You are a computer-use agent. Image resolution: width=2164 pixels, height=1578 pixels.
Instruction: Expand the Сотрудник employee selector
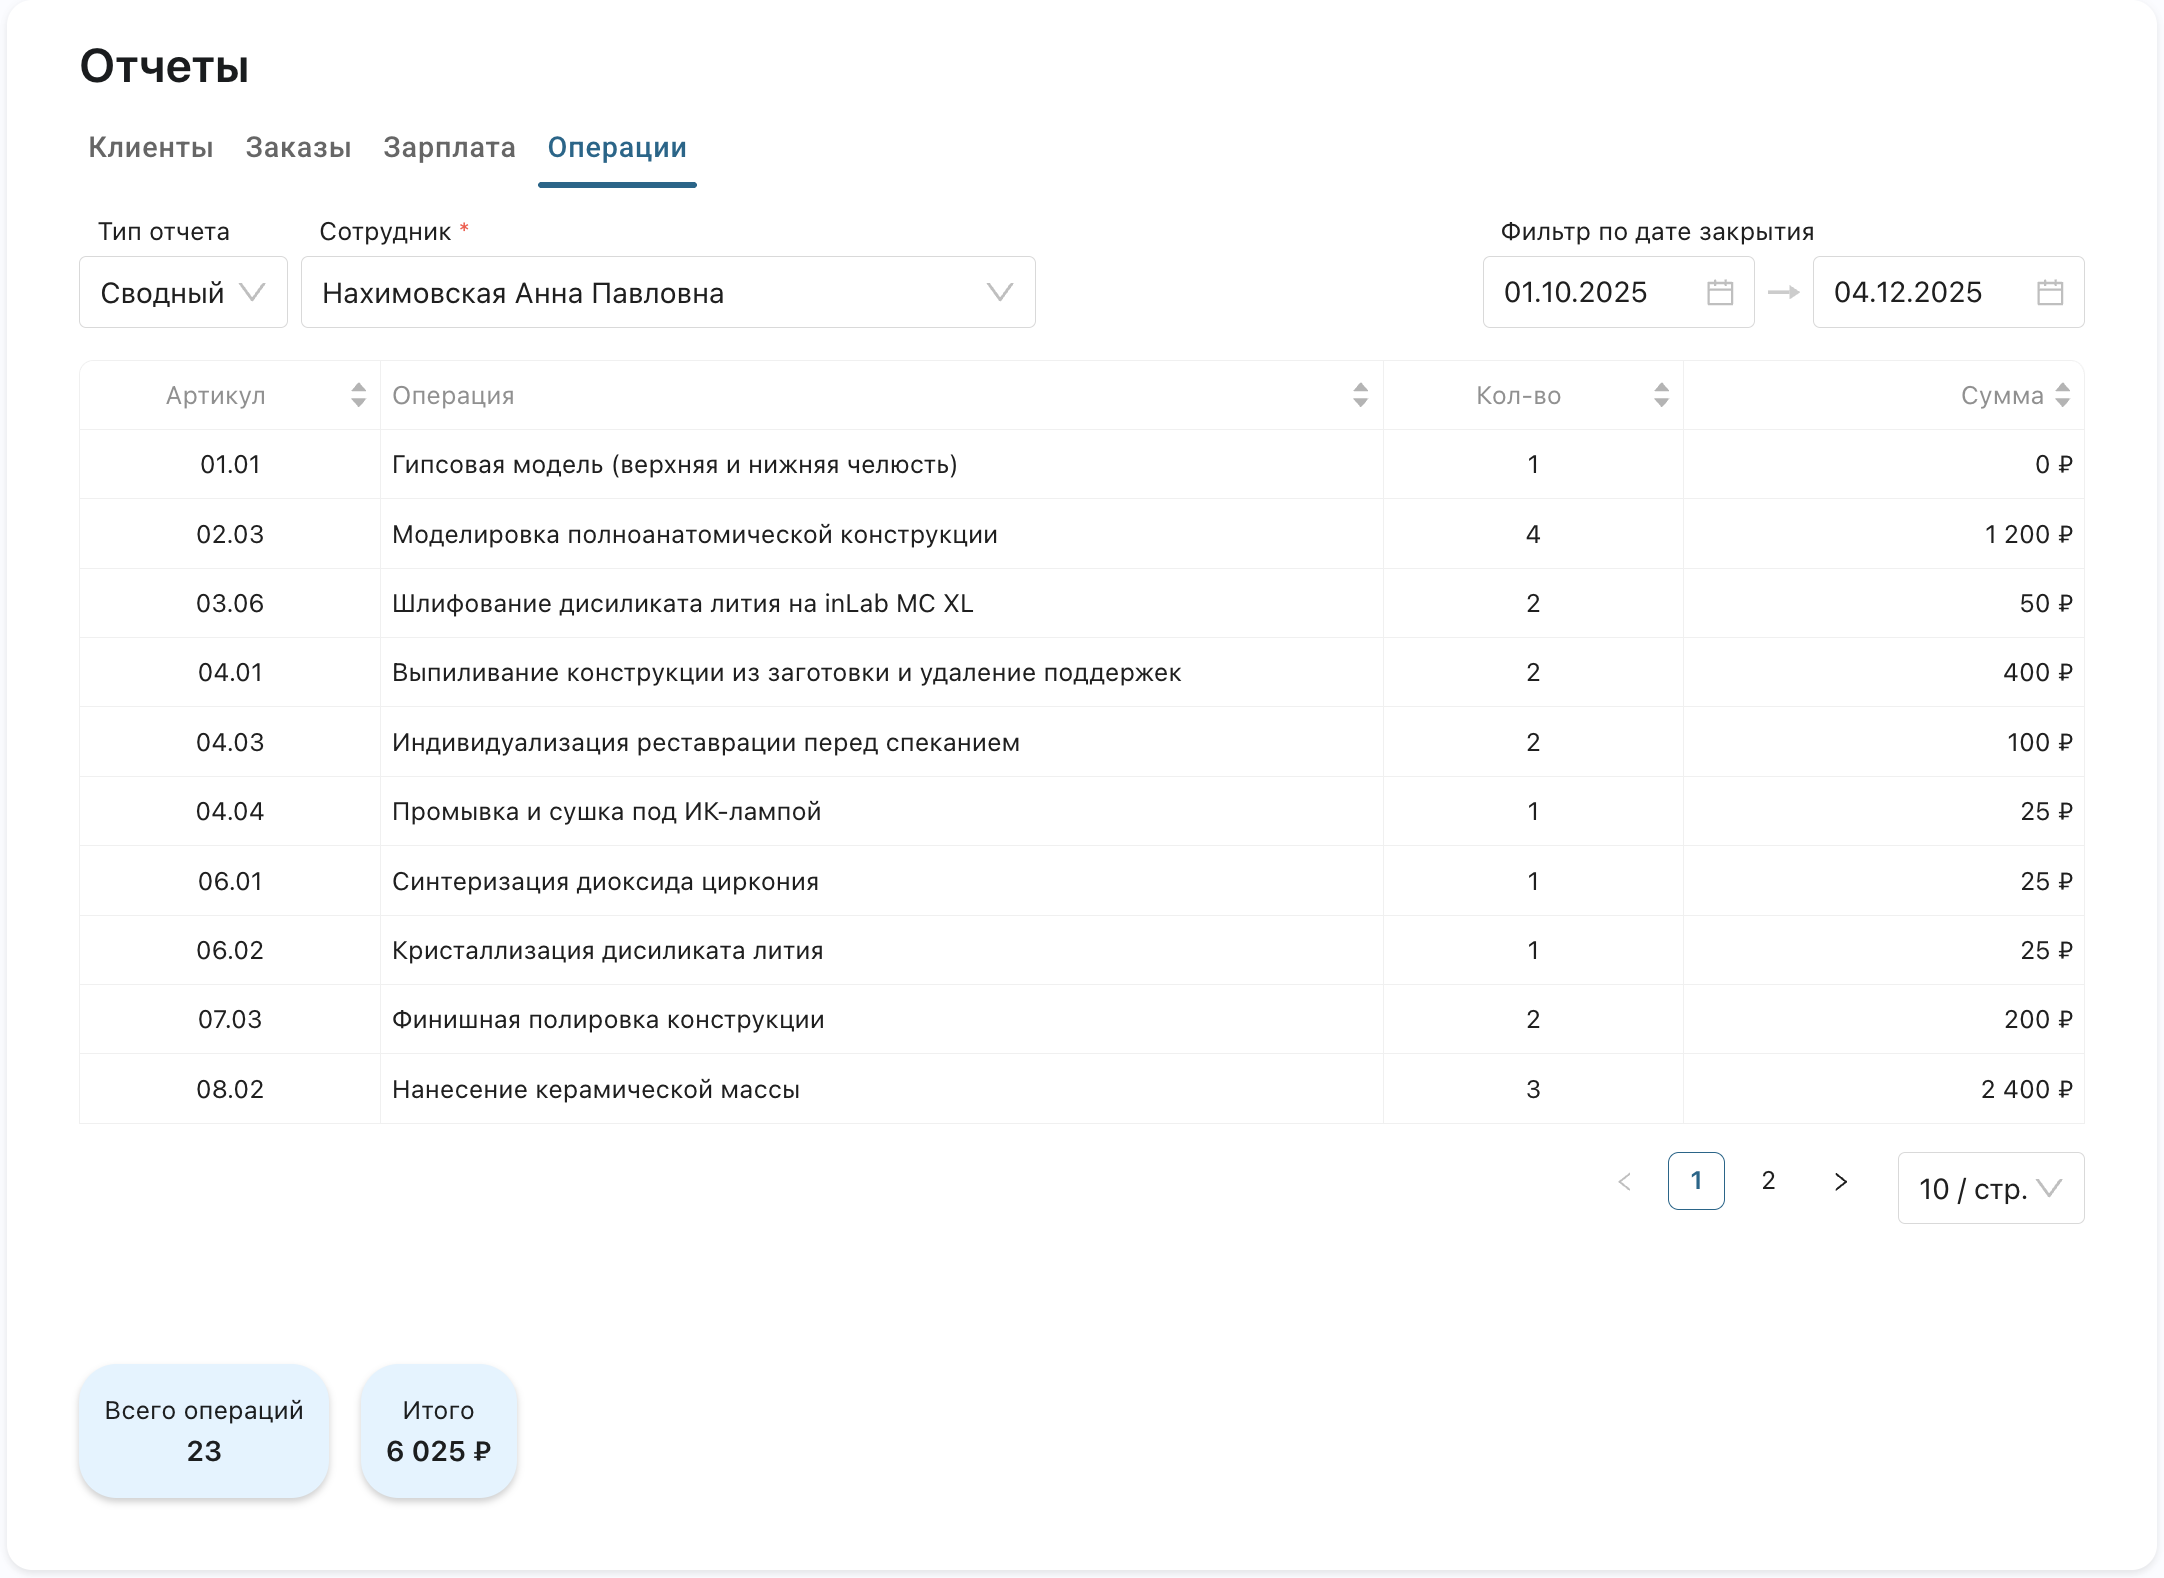[x=667, y=292]
